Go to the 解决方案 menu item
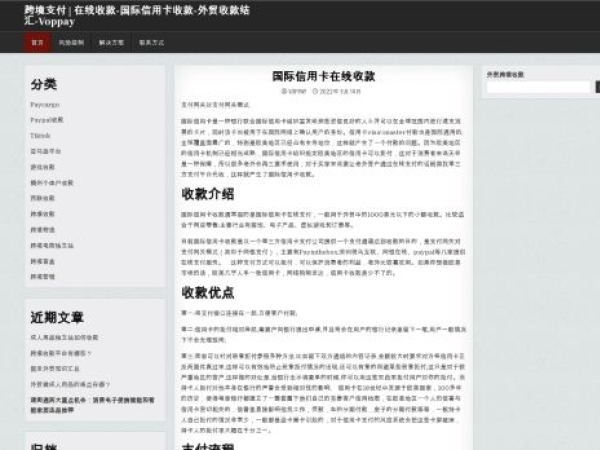 tap(112, 43)
